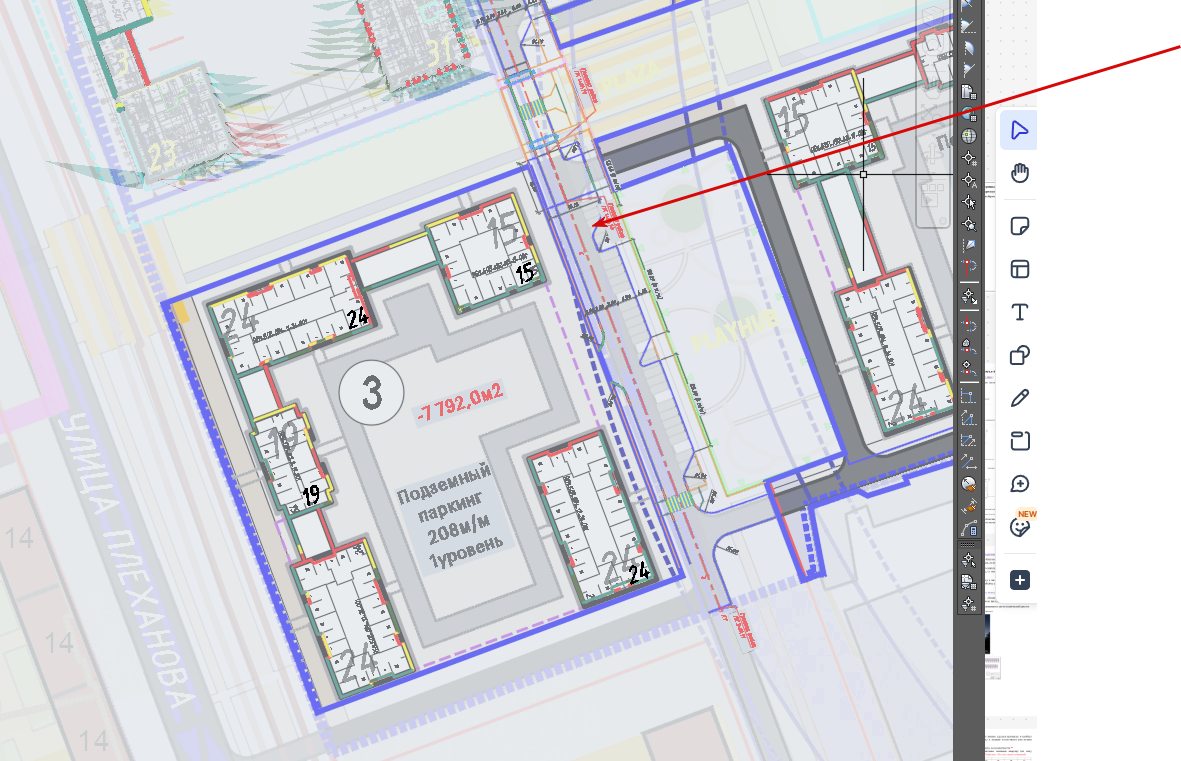Select the Text tool
Viewport: 1181px width, 761px height.
point(1019,312)
